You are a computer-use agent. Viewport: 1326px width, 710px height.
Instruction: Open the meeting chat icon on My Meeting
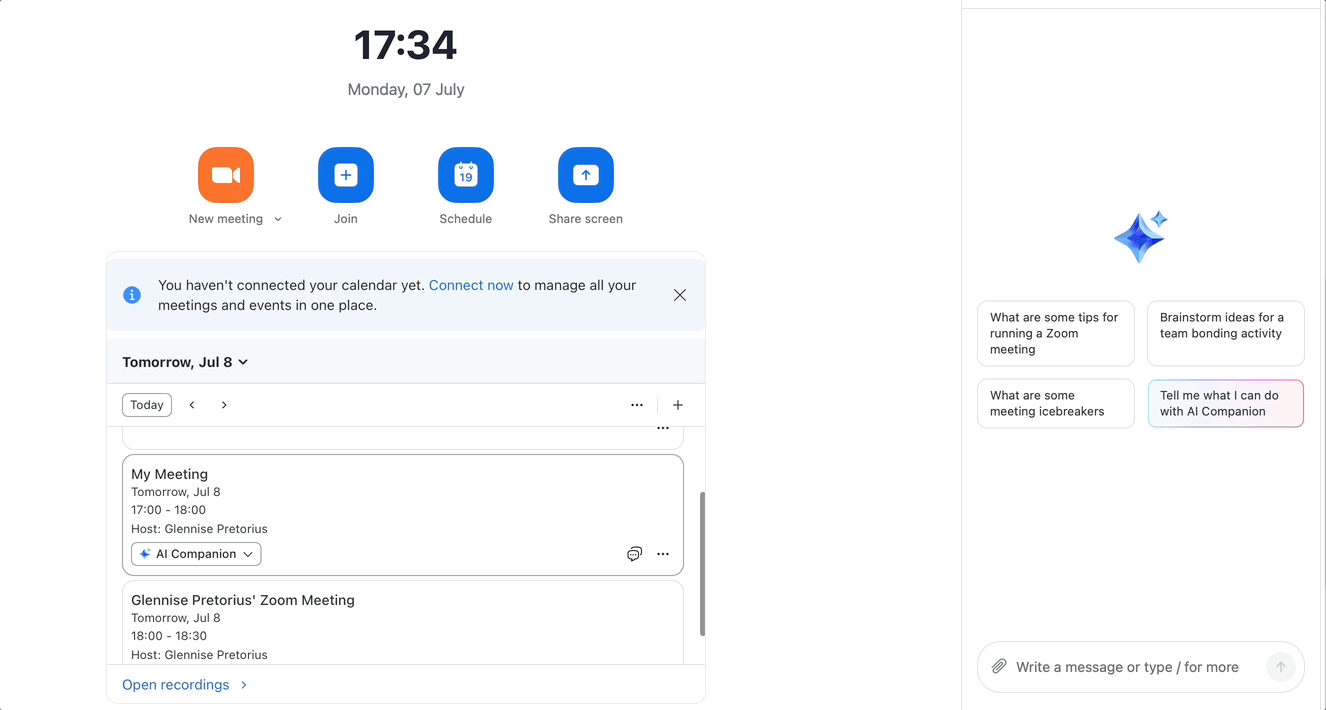(x=634, y=554)
